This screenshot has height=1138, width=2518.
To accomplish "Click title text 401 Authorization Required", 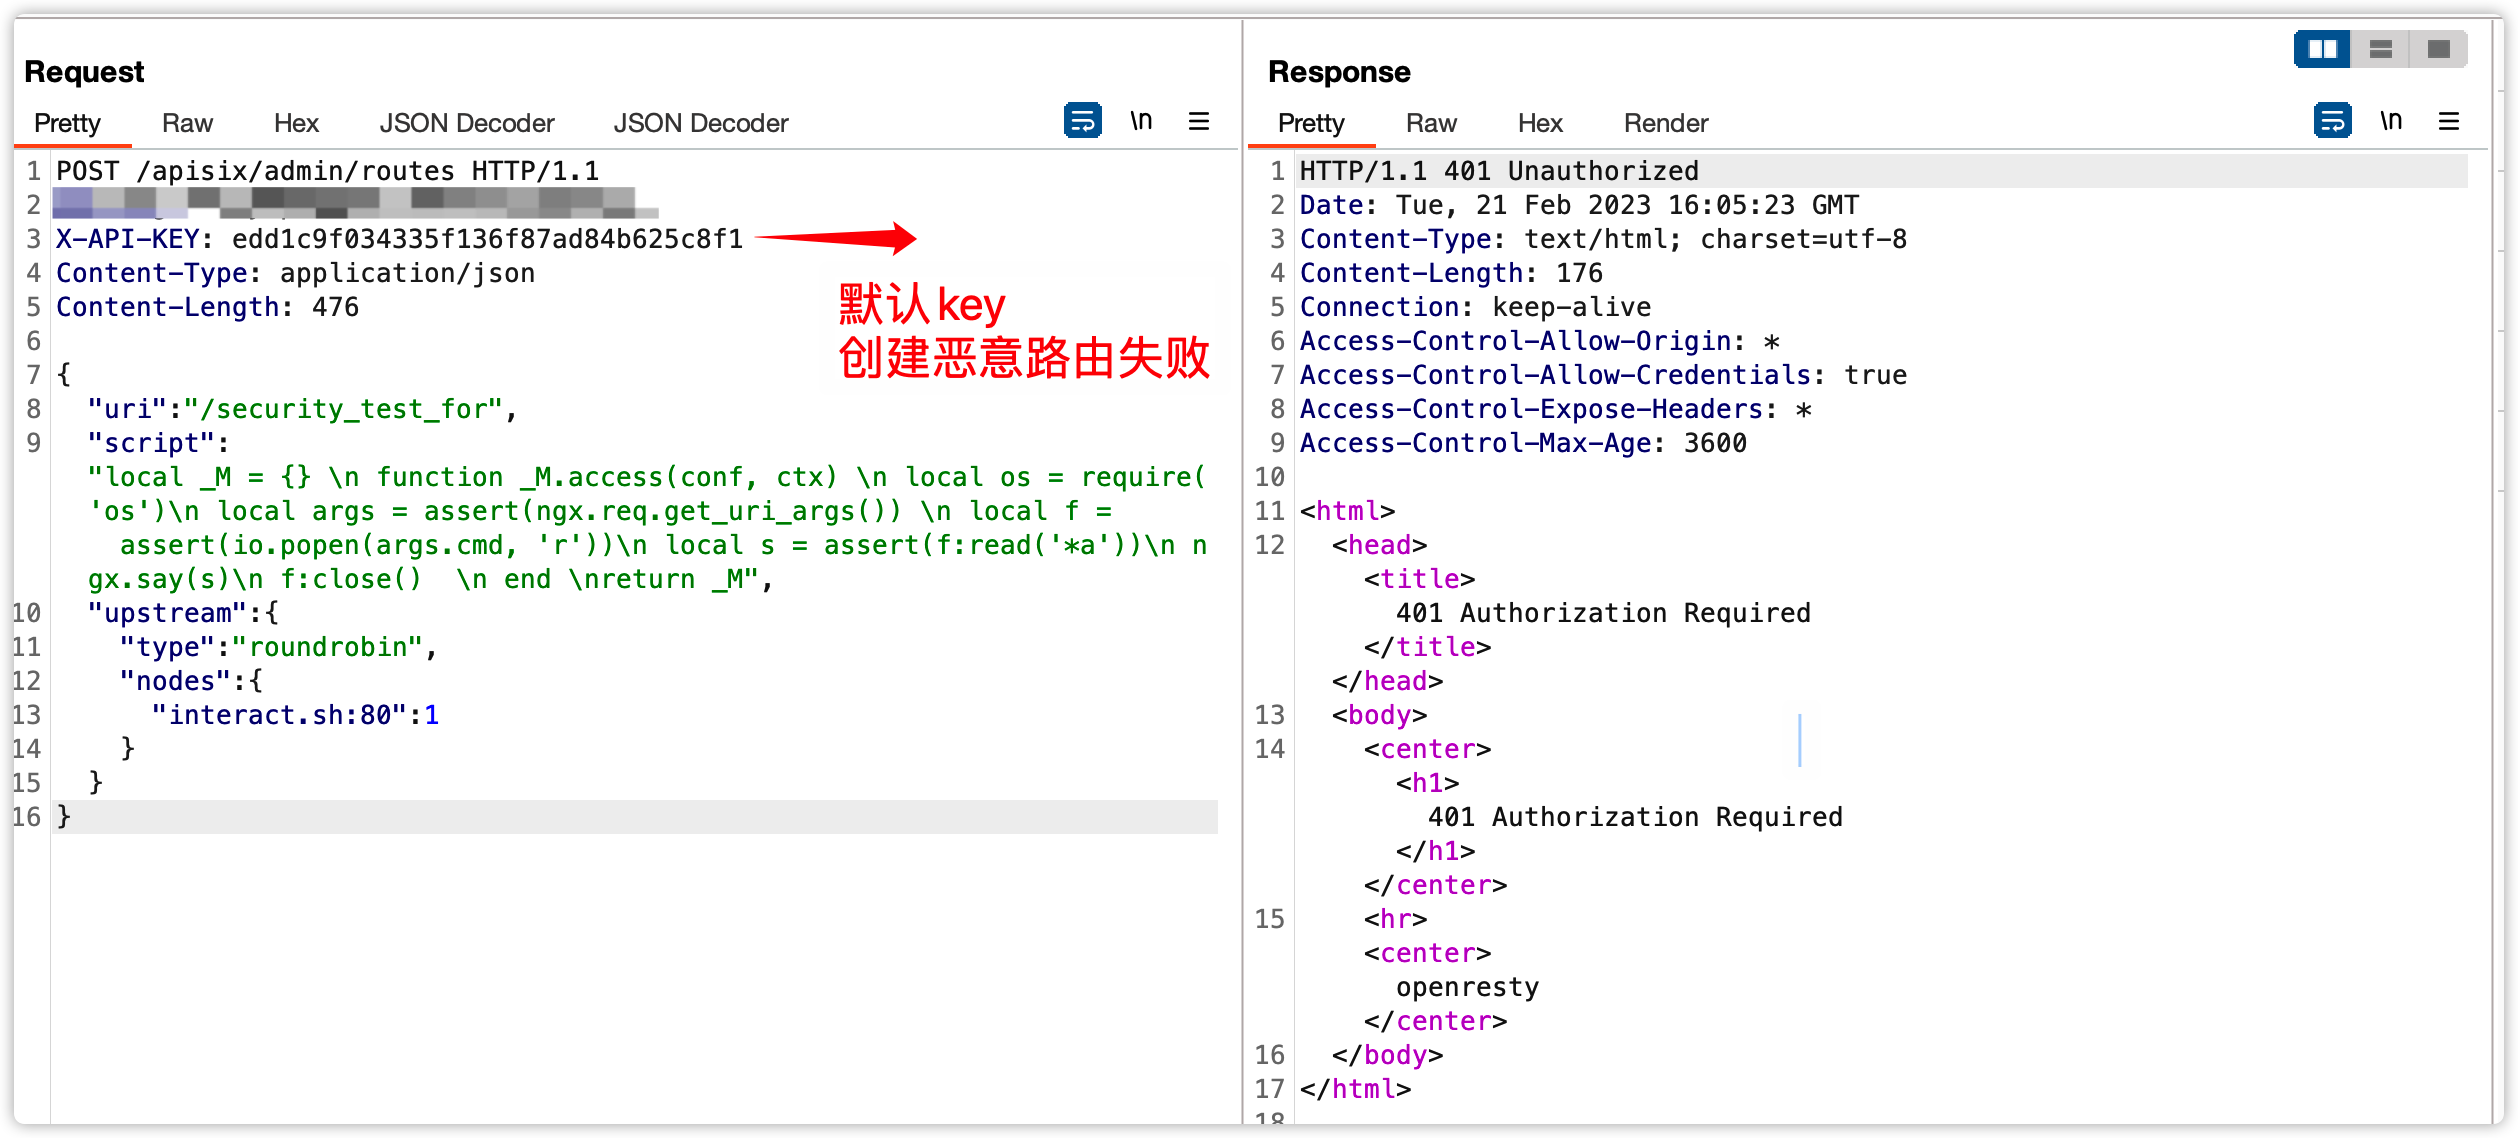I will 1603,613.
